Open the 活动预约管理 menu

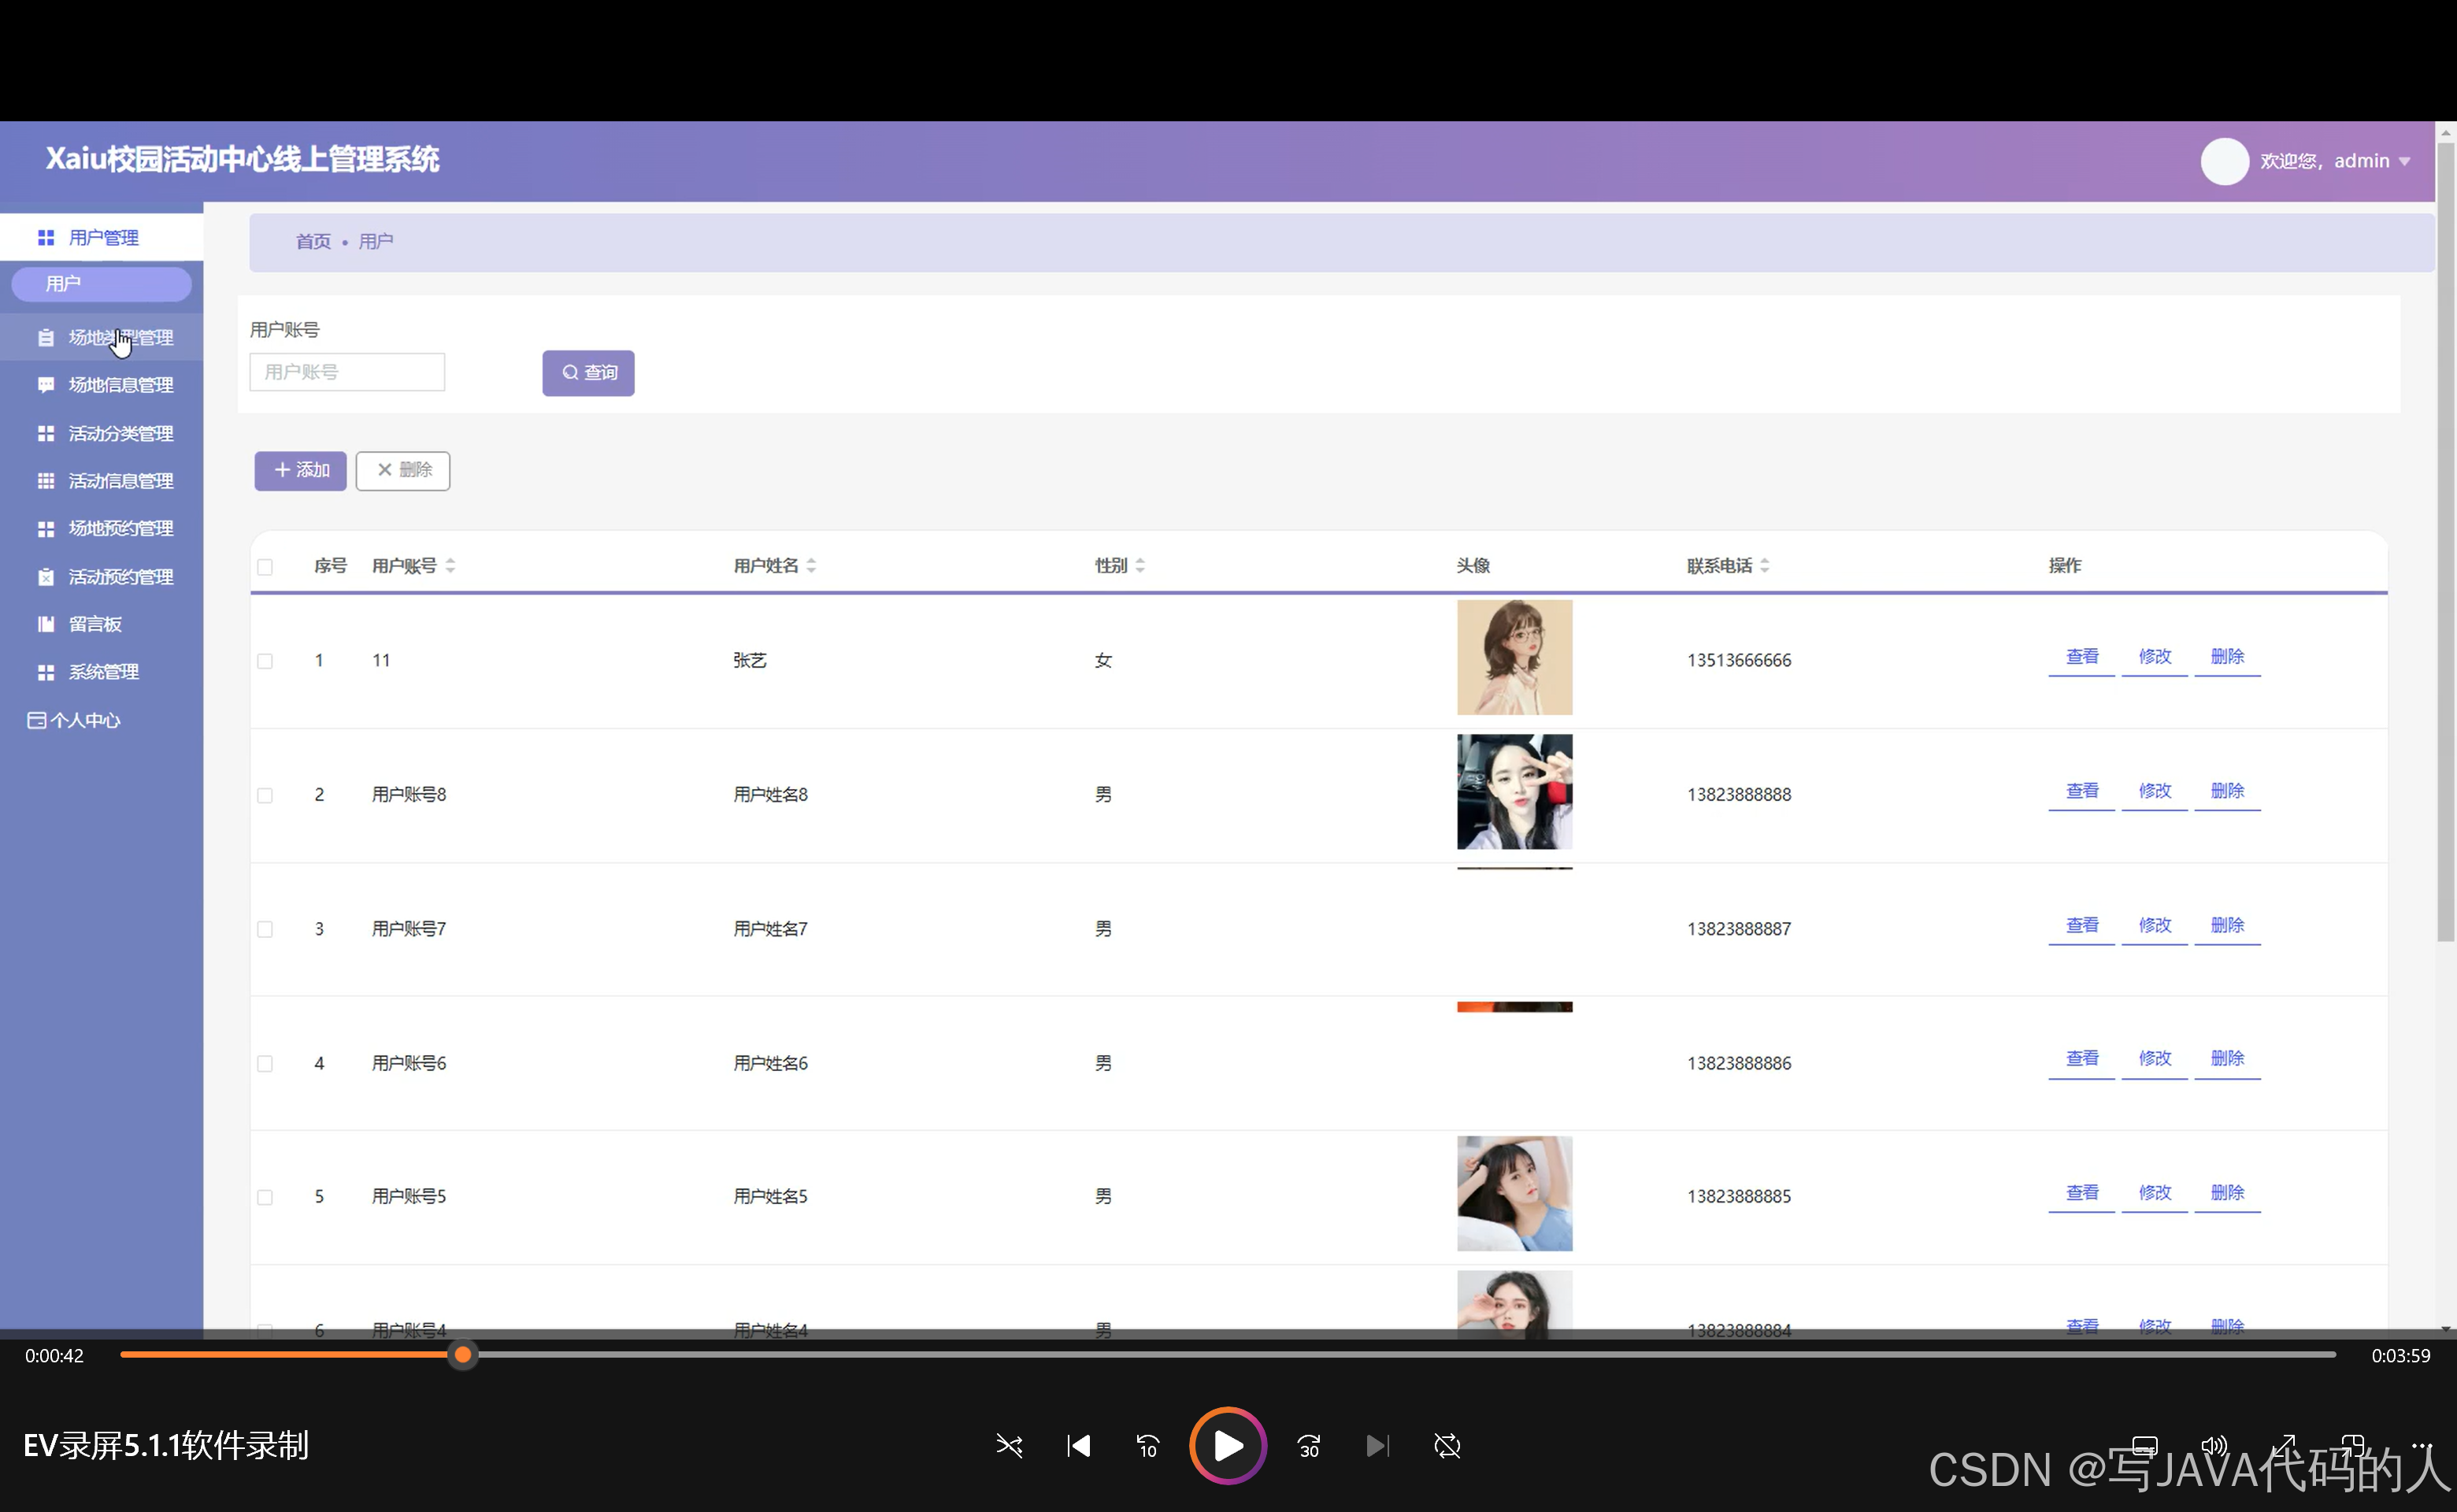point(101,576)
